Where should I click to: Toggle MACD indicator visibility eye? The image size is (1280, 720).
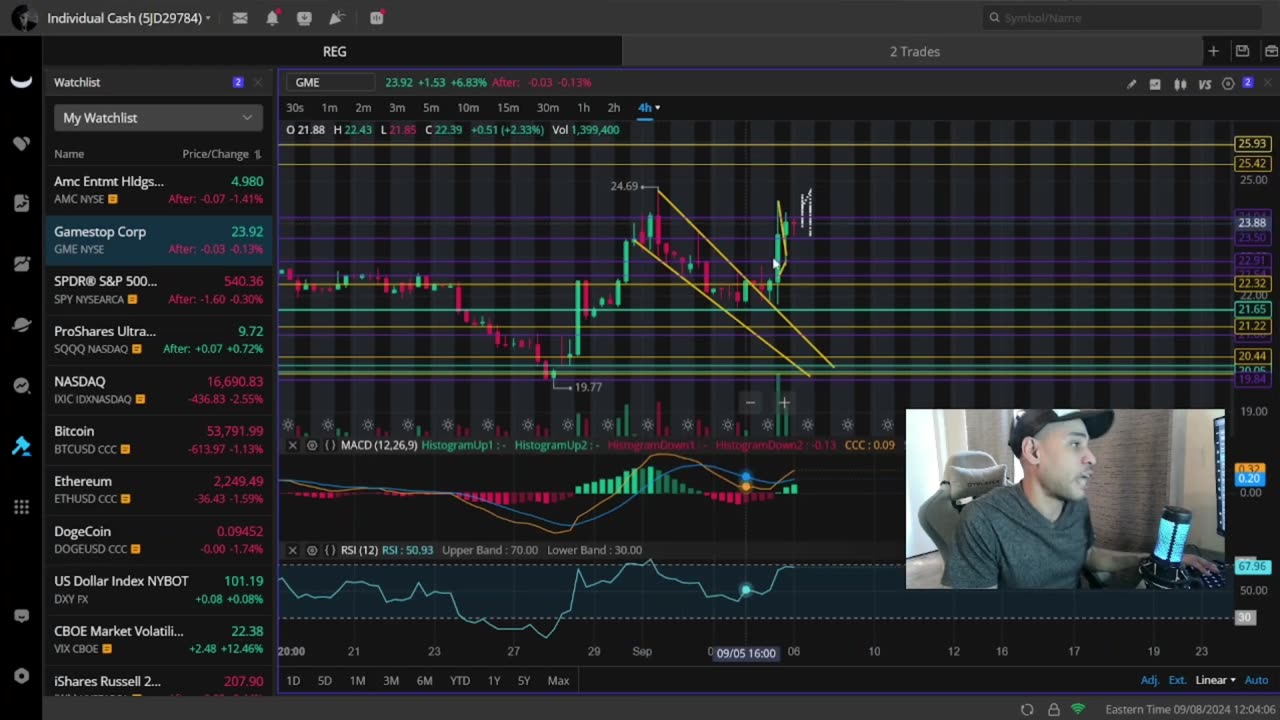312,445
